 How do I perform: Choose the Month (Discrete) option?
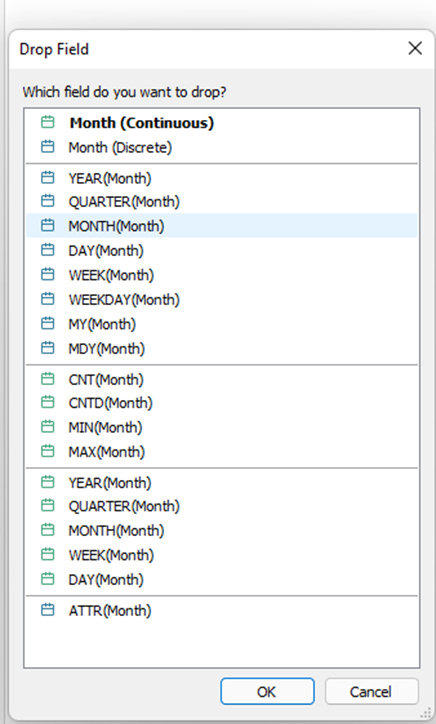click(222, 147)
